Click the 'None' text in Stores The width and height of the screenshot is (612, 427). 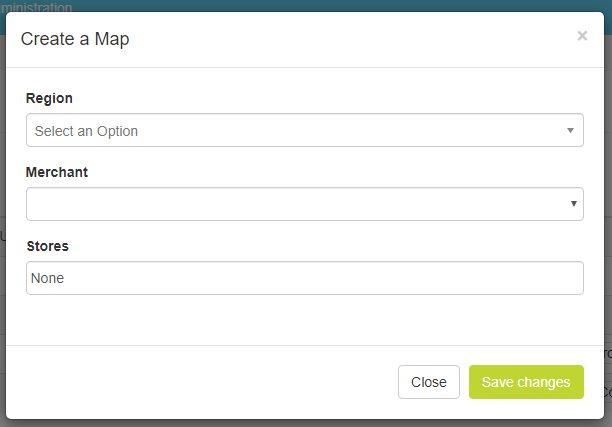point(47,278)
